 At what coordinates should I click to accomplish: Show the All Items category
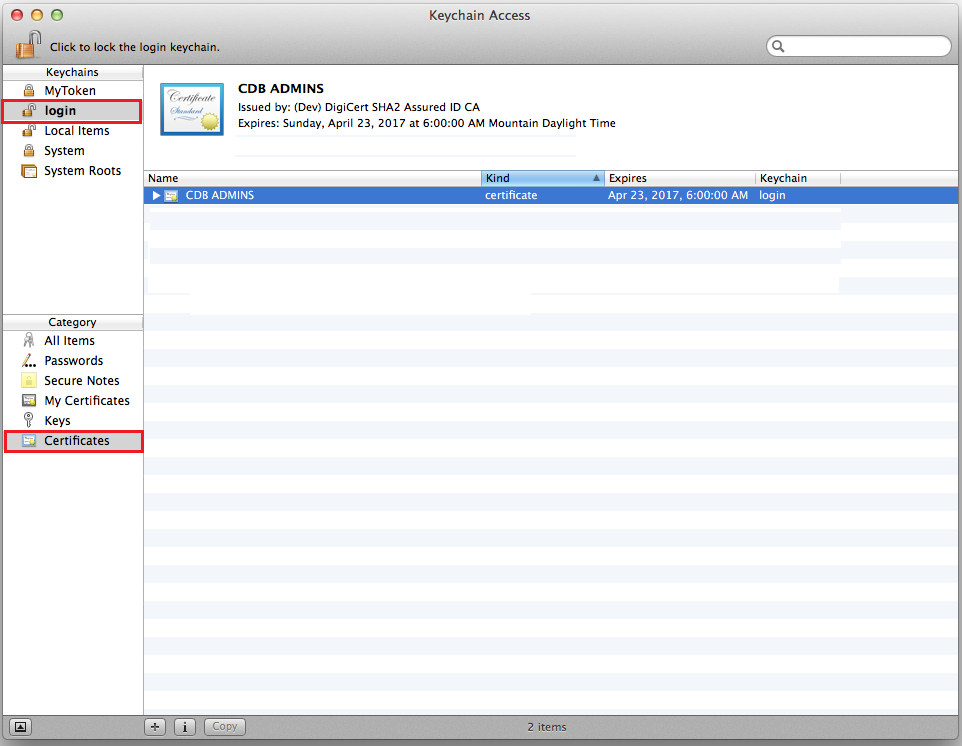[x=69, y=341]
